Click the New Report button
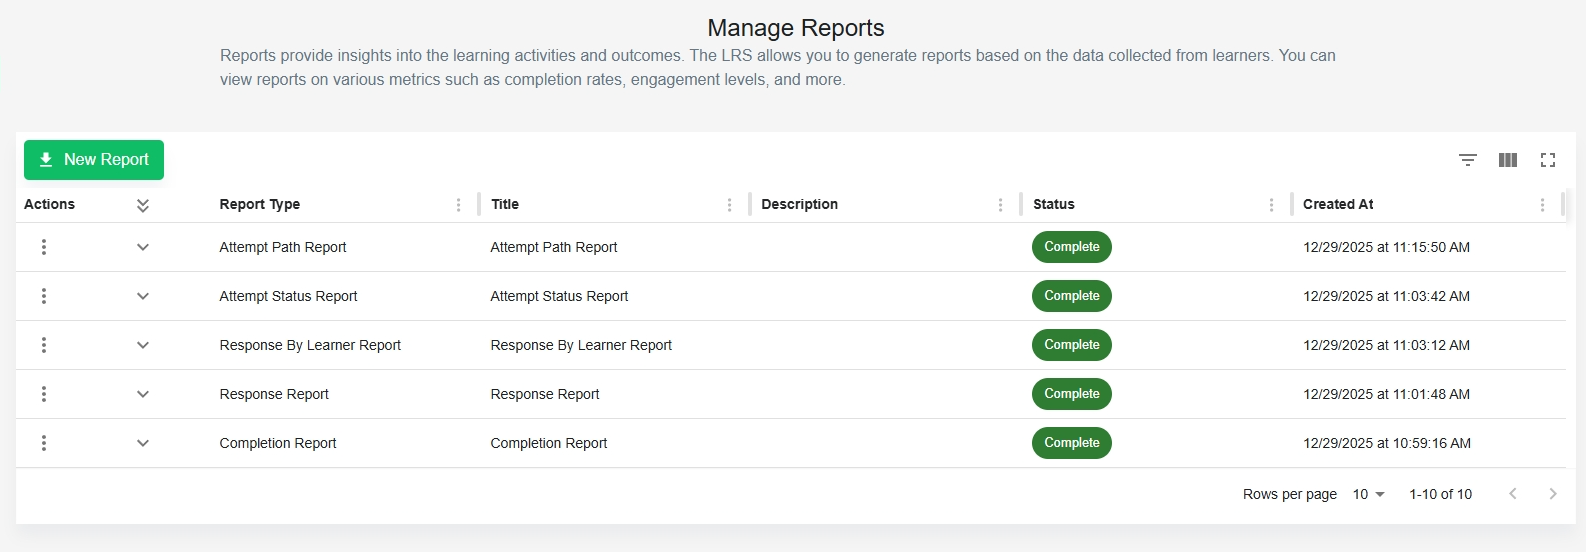Viewport: 1586px width, 552px height. pos(94,160)
